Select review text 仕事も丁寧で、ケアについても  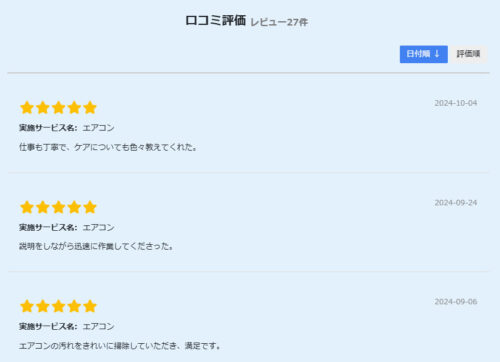74,147
